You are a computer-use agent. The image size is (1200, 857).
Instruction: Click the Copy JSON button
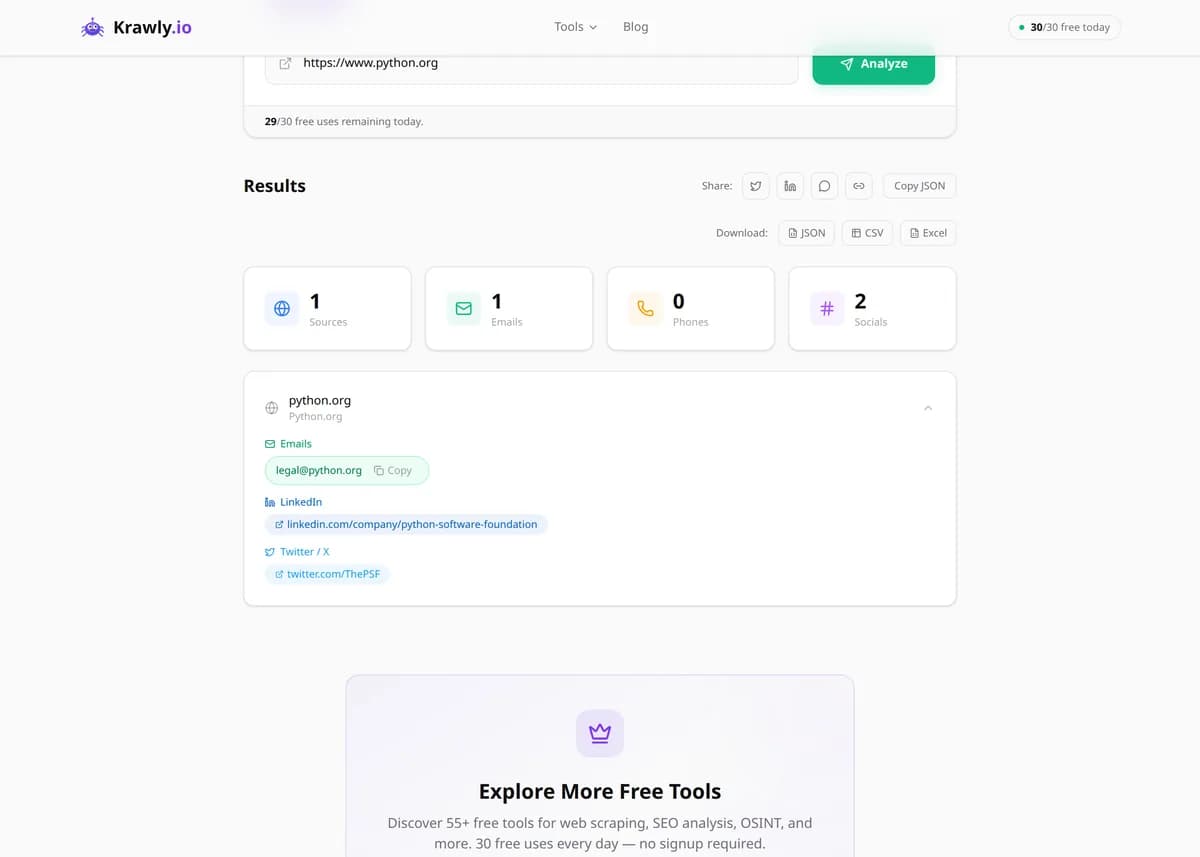919,186
